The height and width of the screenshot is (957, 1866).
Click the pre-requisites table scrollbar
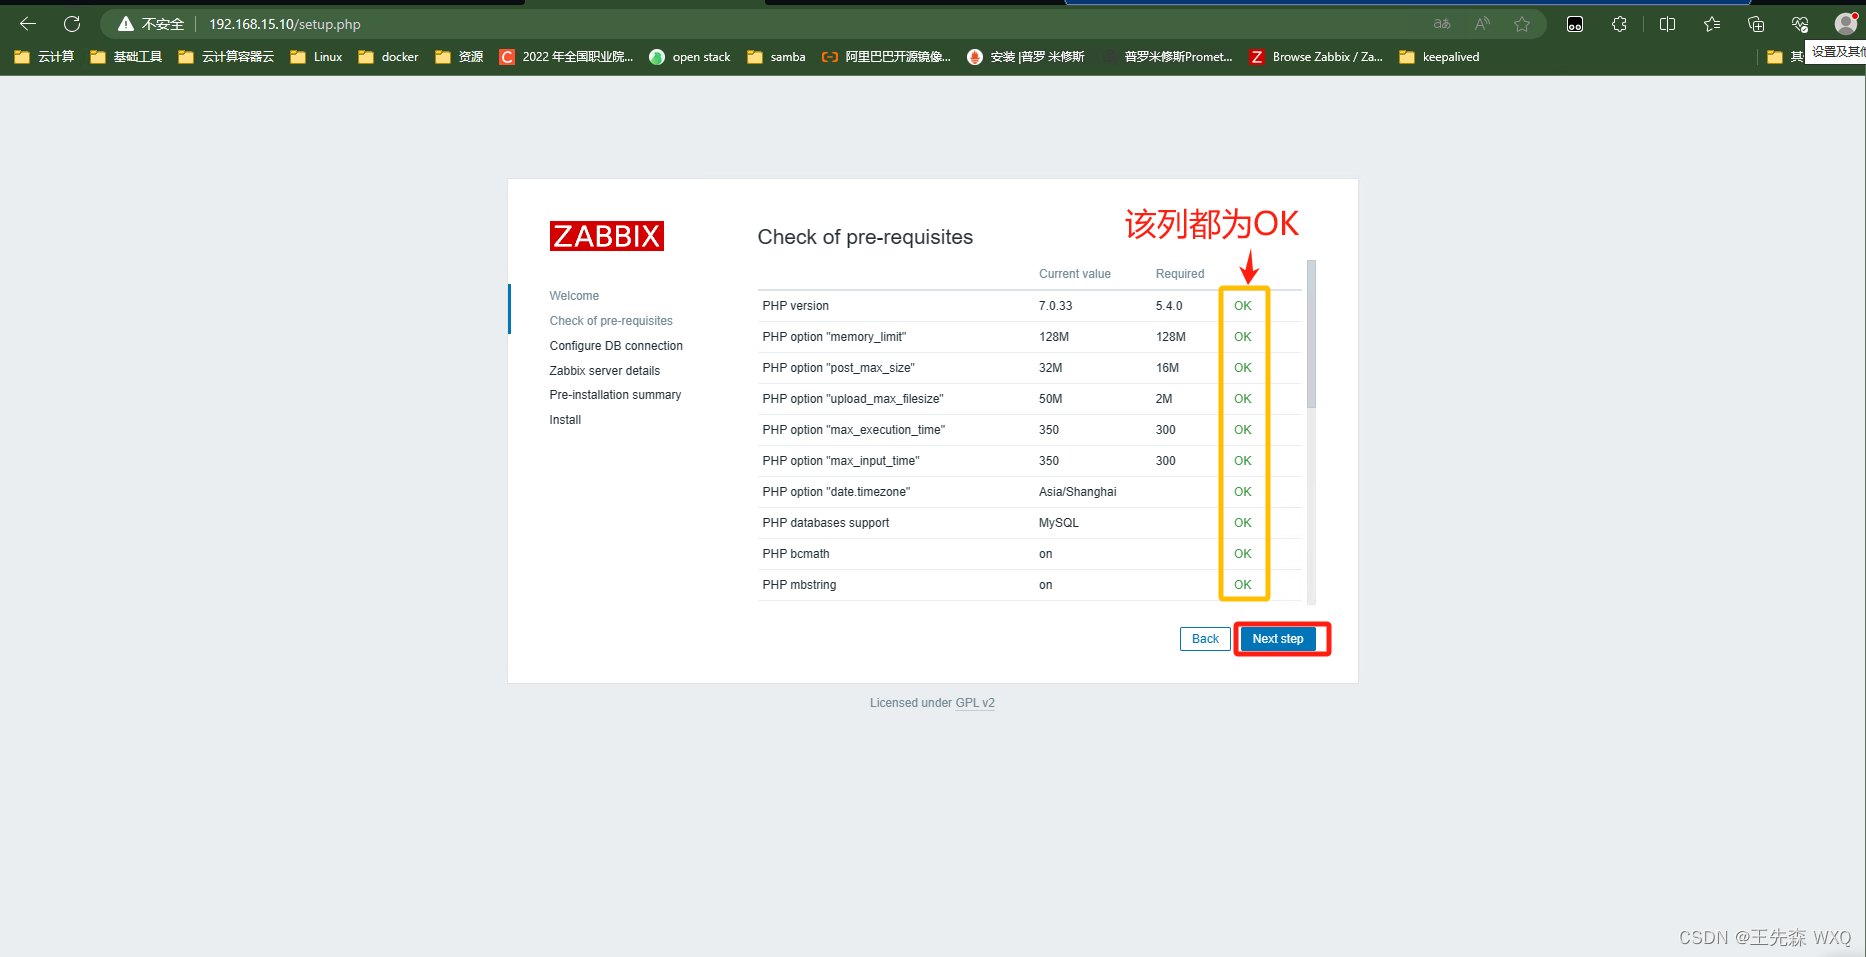point(1311,334)
